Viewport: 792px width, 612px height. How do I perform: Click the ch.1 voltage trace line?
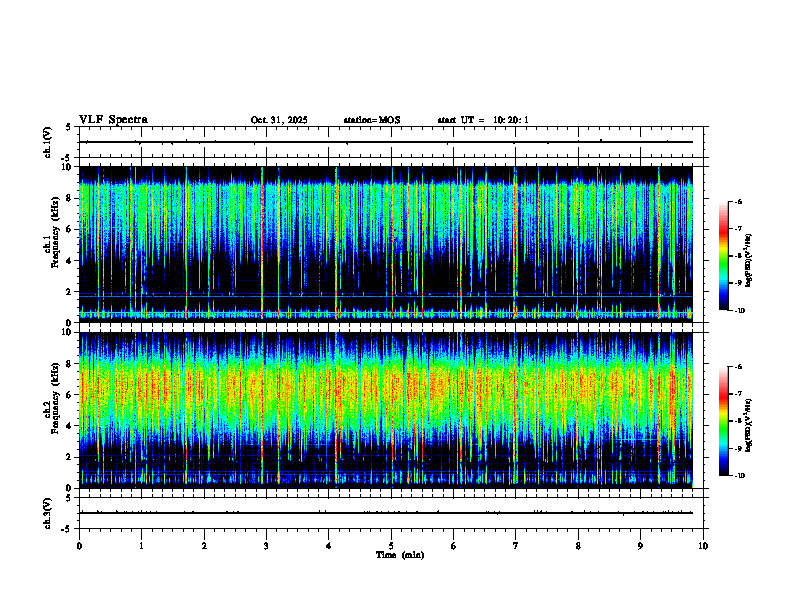(x=386, y=142)
